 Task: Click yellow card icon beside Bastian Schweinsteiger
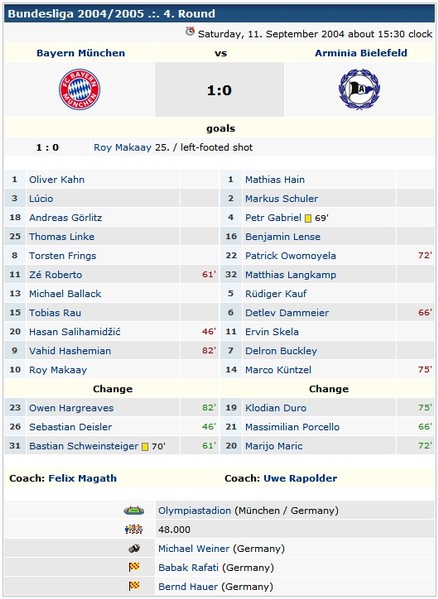[145, 447]
